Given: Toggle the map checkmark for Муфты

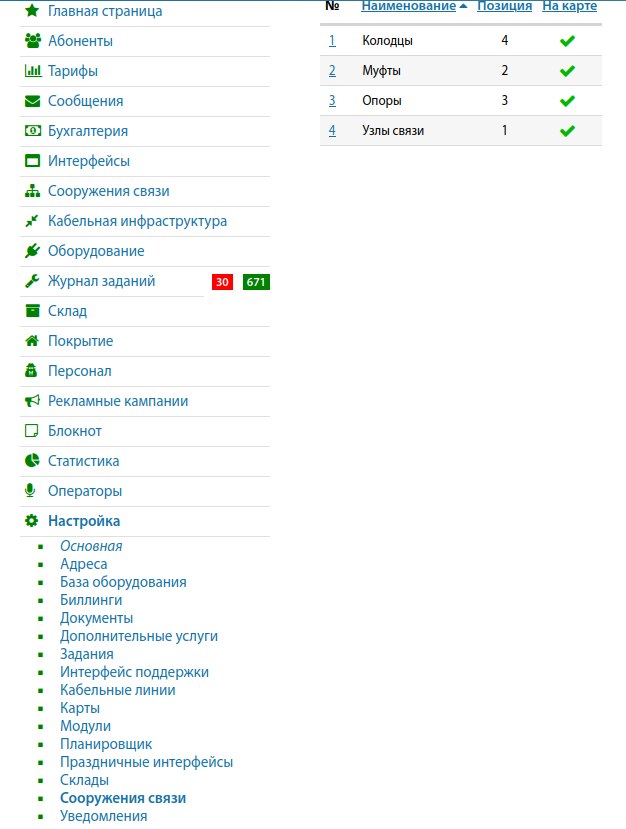Looking at the screenshot, I should click(x=567, y=71).
